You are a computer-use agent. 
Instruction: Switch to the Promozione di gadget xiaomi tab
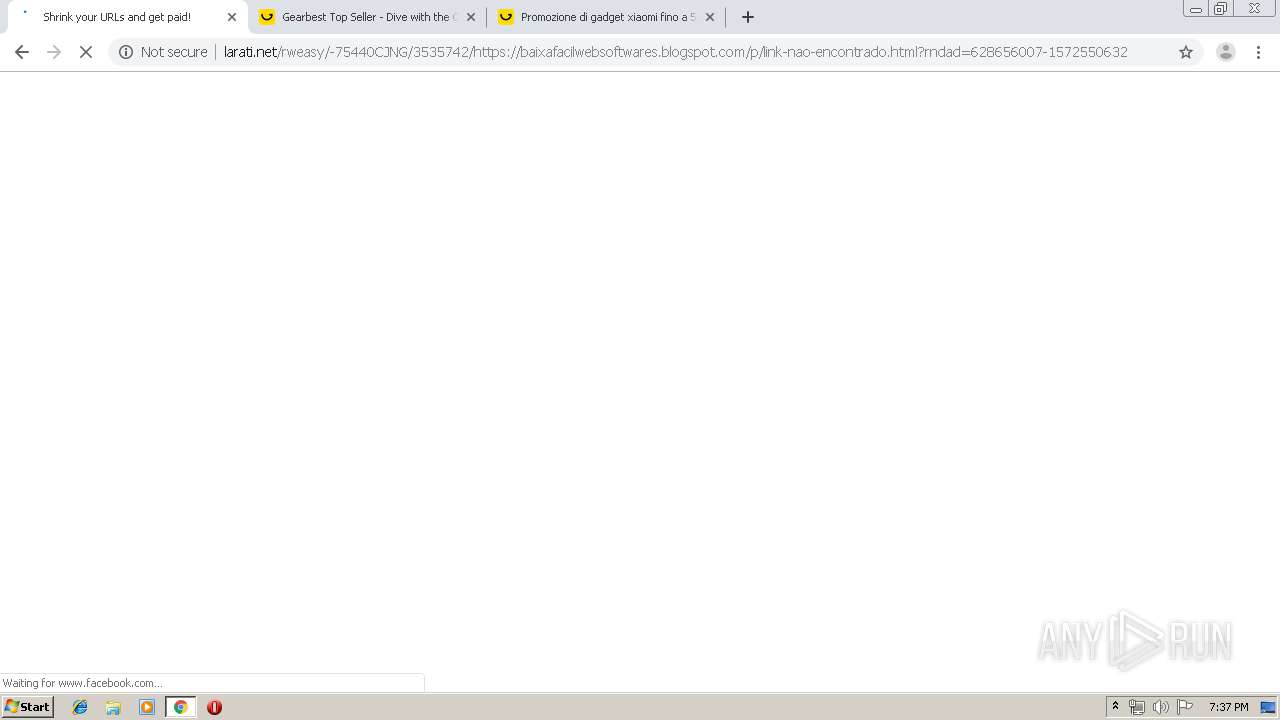click(x=607, y=17)
